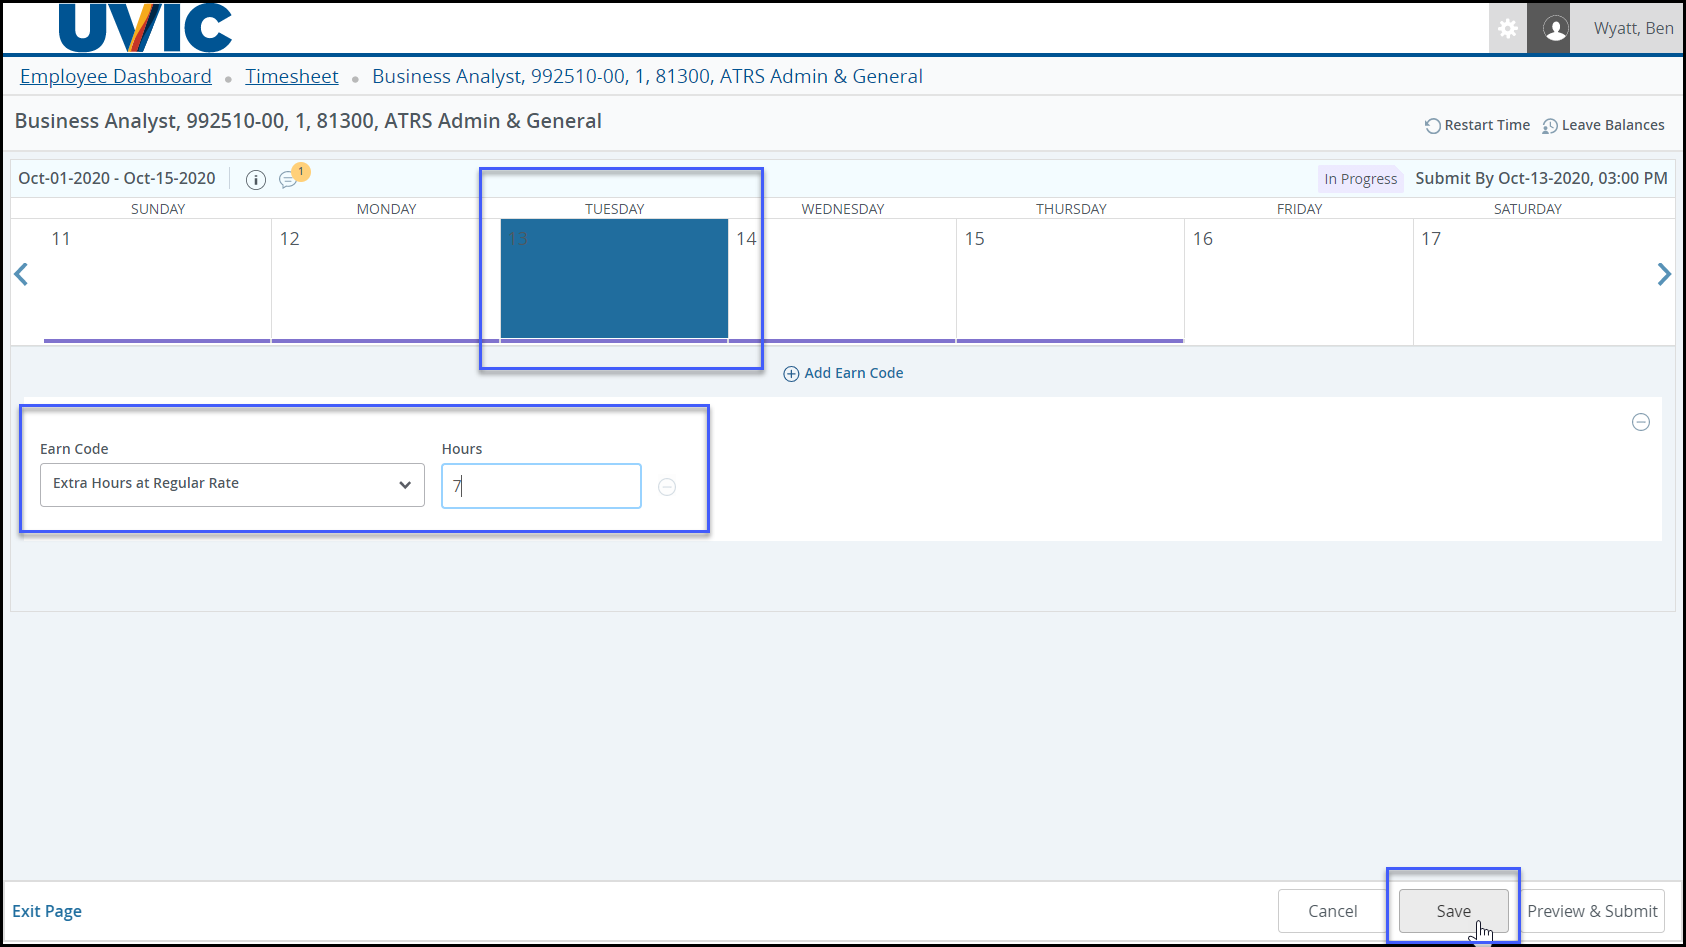Click Restart Time
Screen dimensions: 1686x947
tap(1477, 125)
